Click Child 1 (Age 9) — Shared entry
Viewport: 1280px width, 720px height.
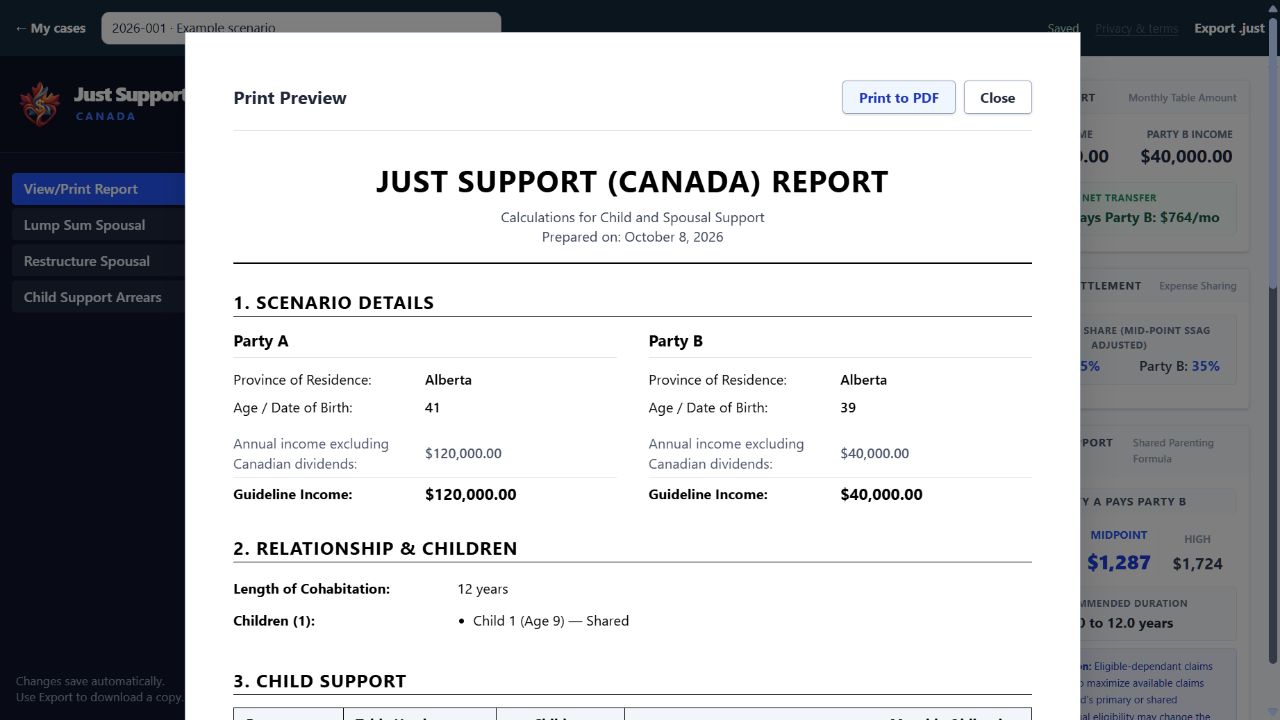(551, 621)
